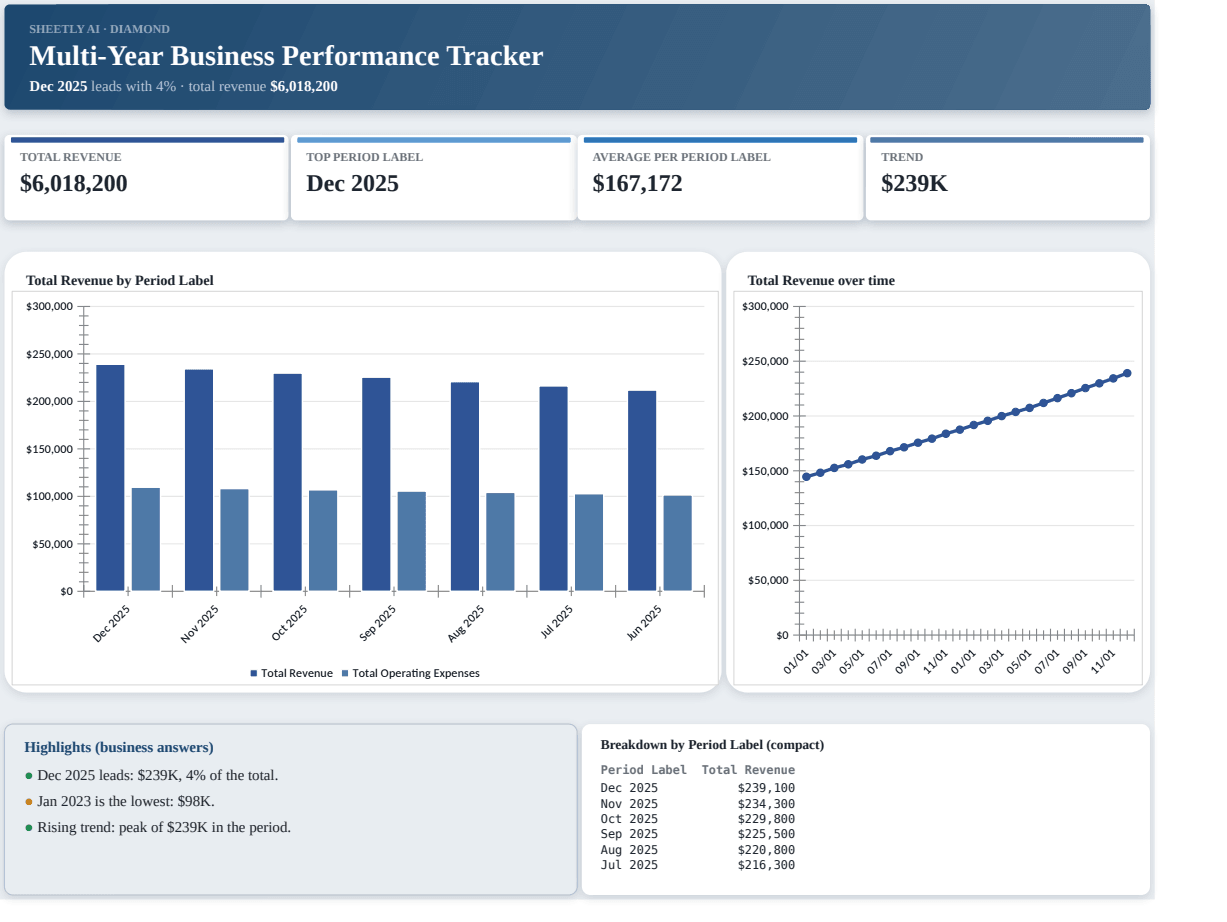Click the Sep 2025 row label in table
This screenshot has width=1227, height=922.
(x=629, y=834)
